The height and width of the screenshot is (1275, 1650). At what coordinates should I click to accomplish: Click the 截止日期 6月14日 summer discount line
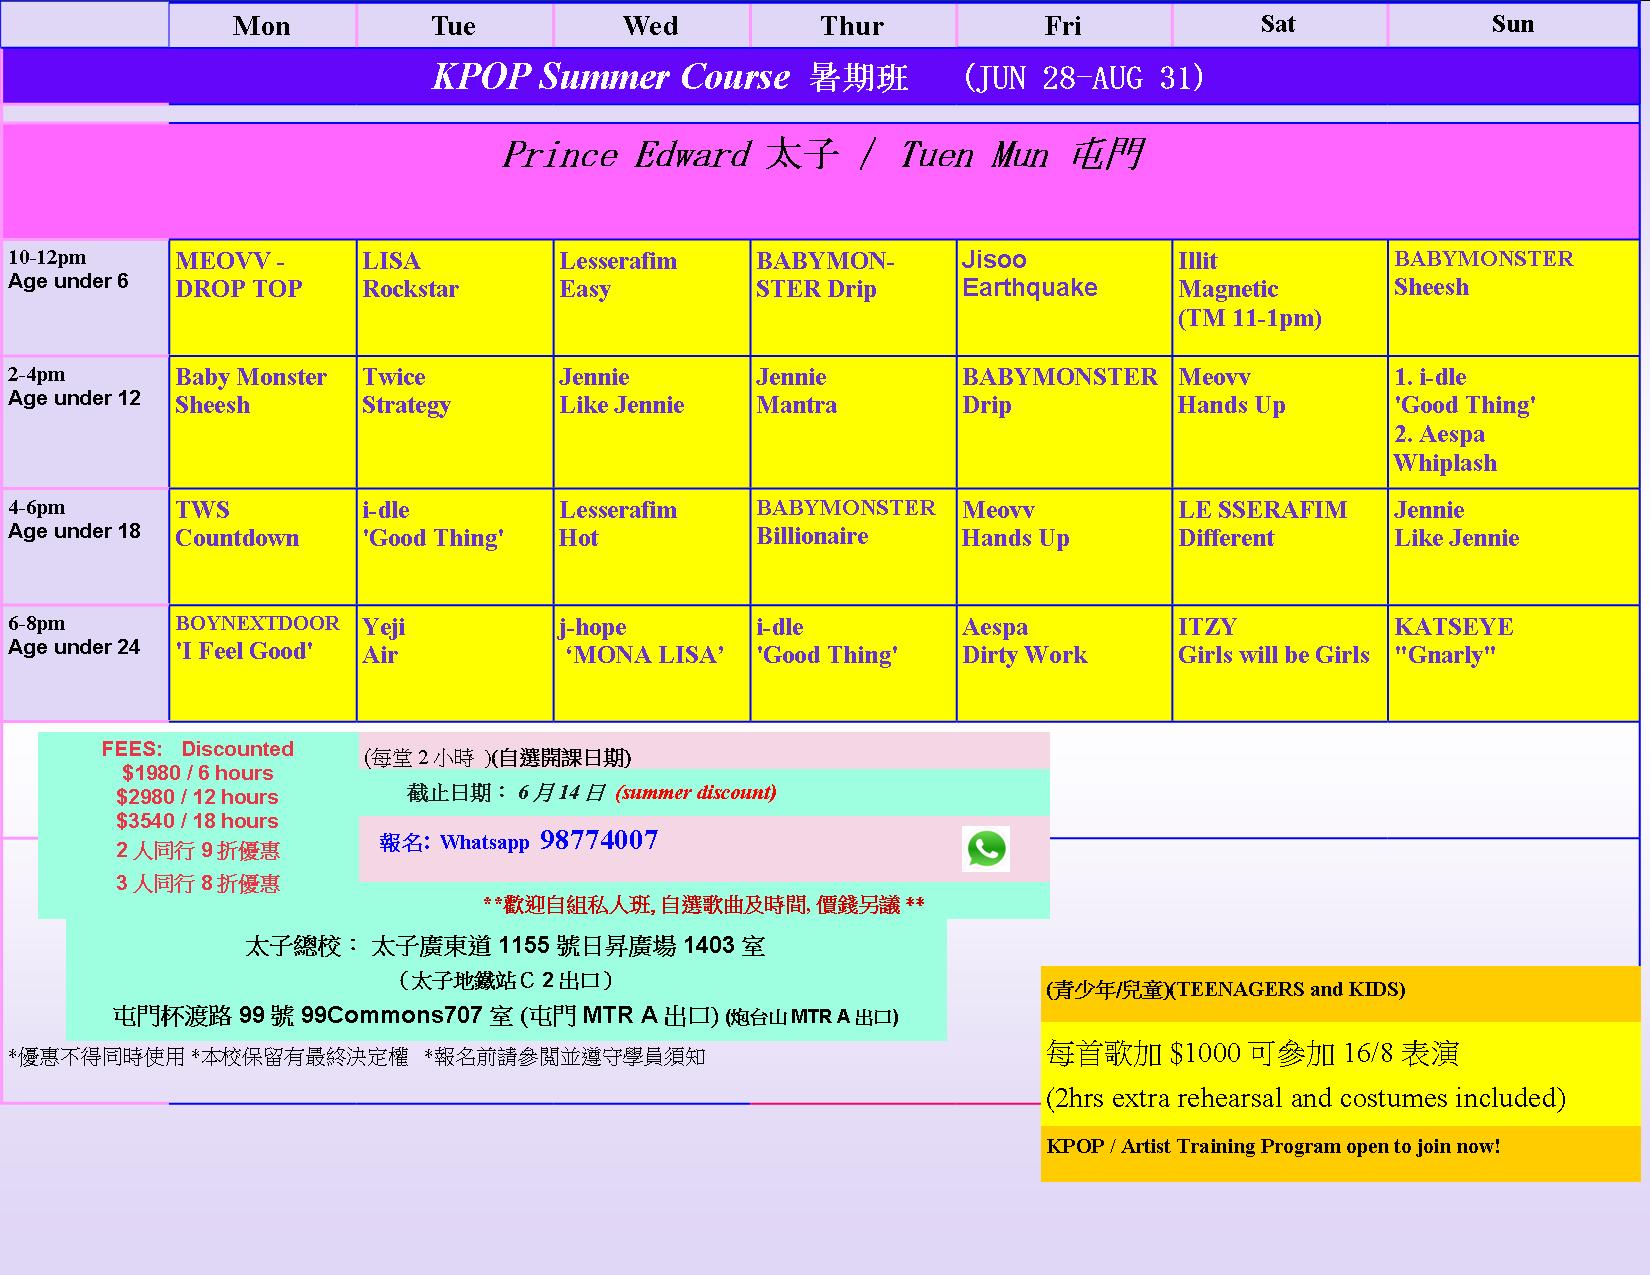[591, 793]
